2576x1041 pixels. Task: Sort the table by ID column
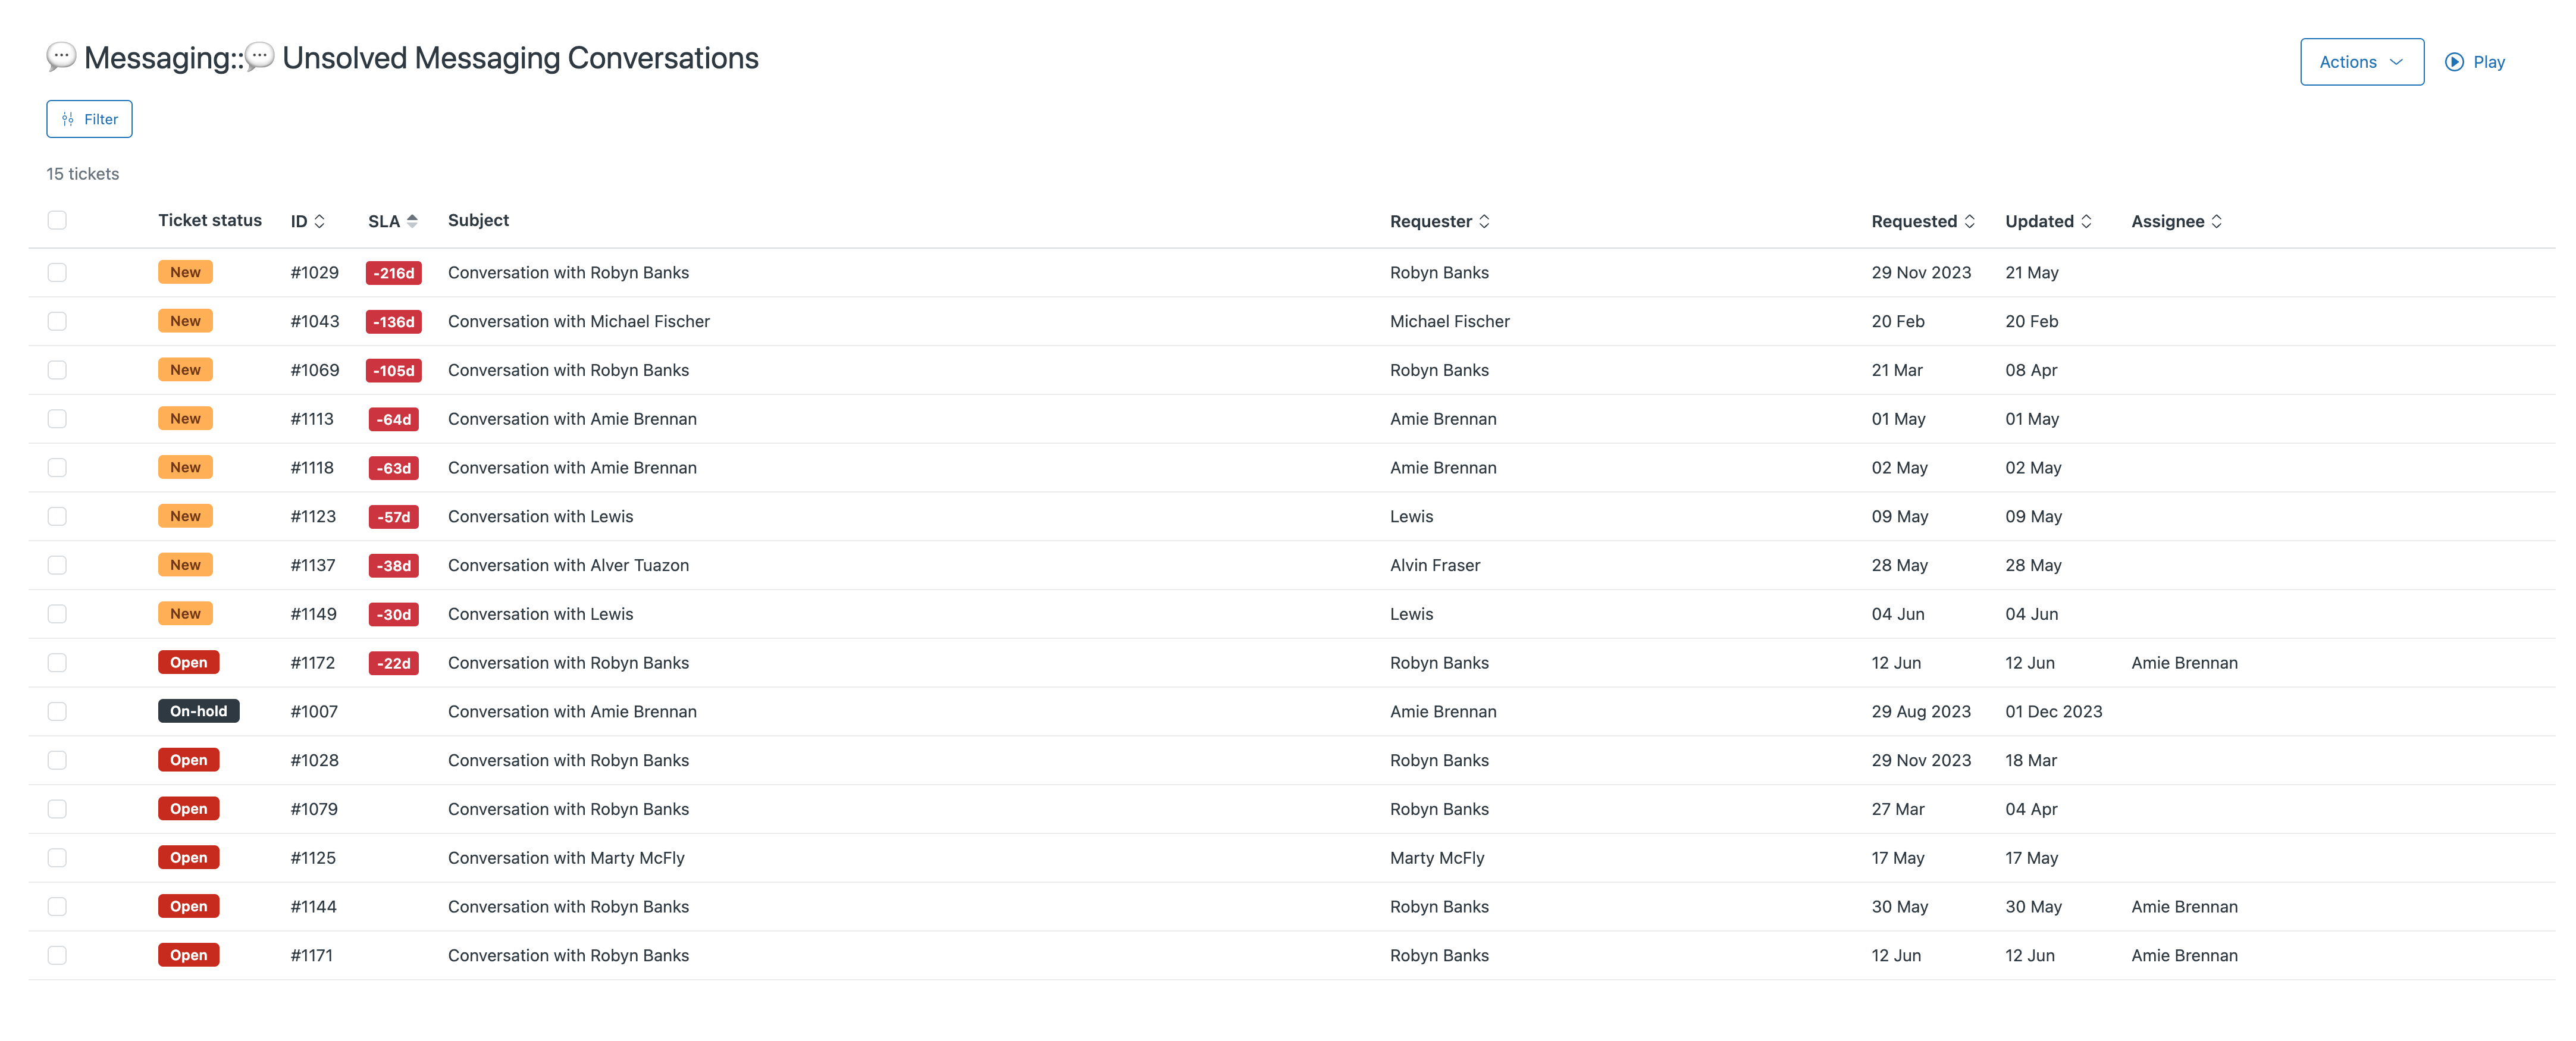[x=308, y=221]
